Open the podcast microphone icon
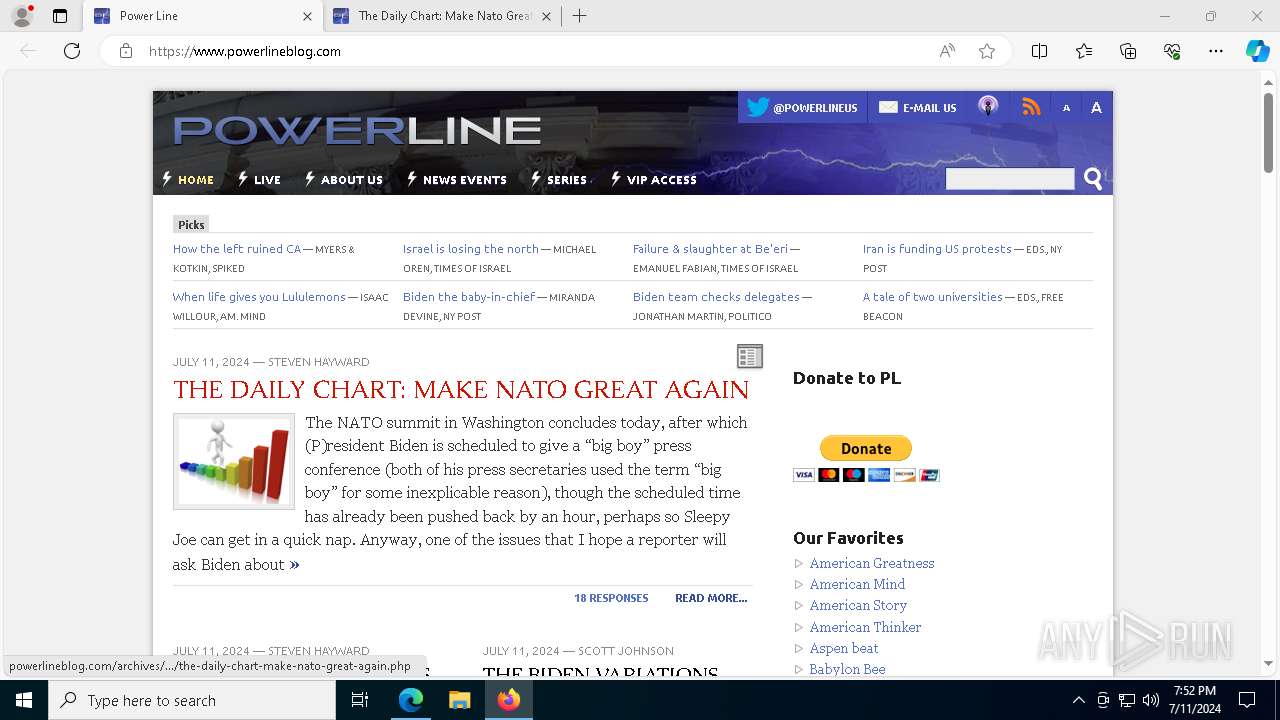 click(988, 107)
